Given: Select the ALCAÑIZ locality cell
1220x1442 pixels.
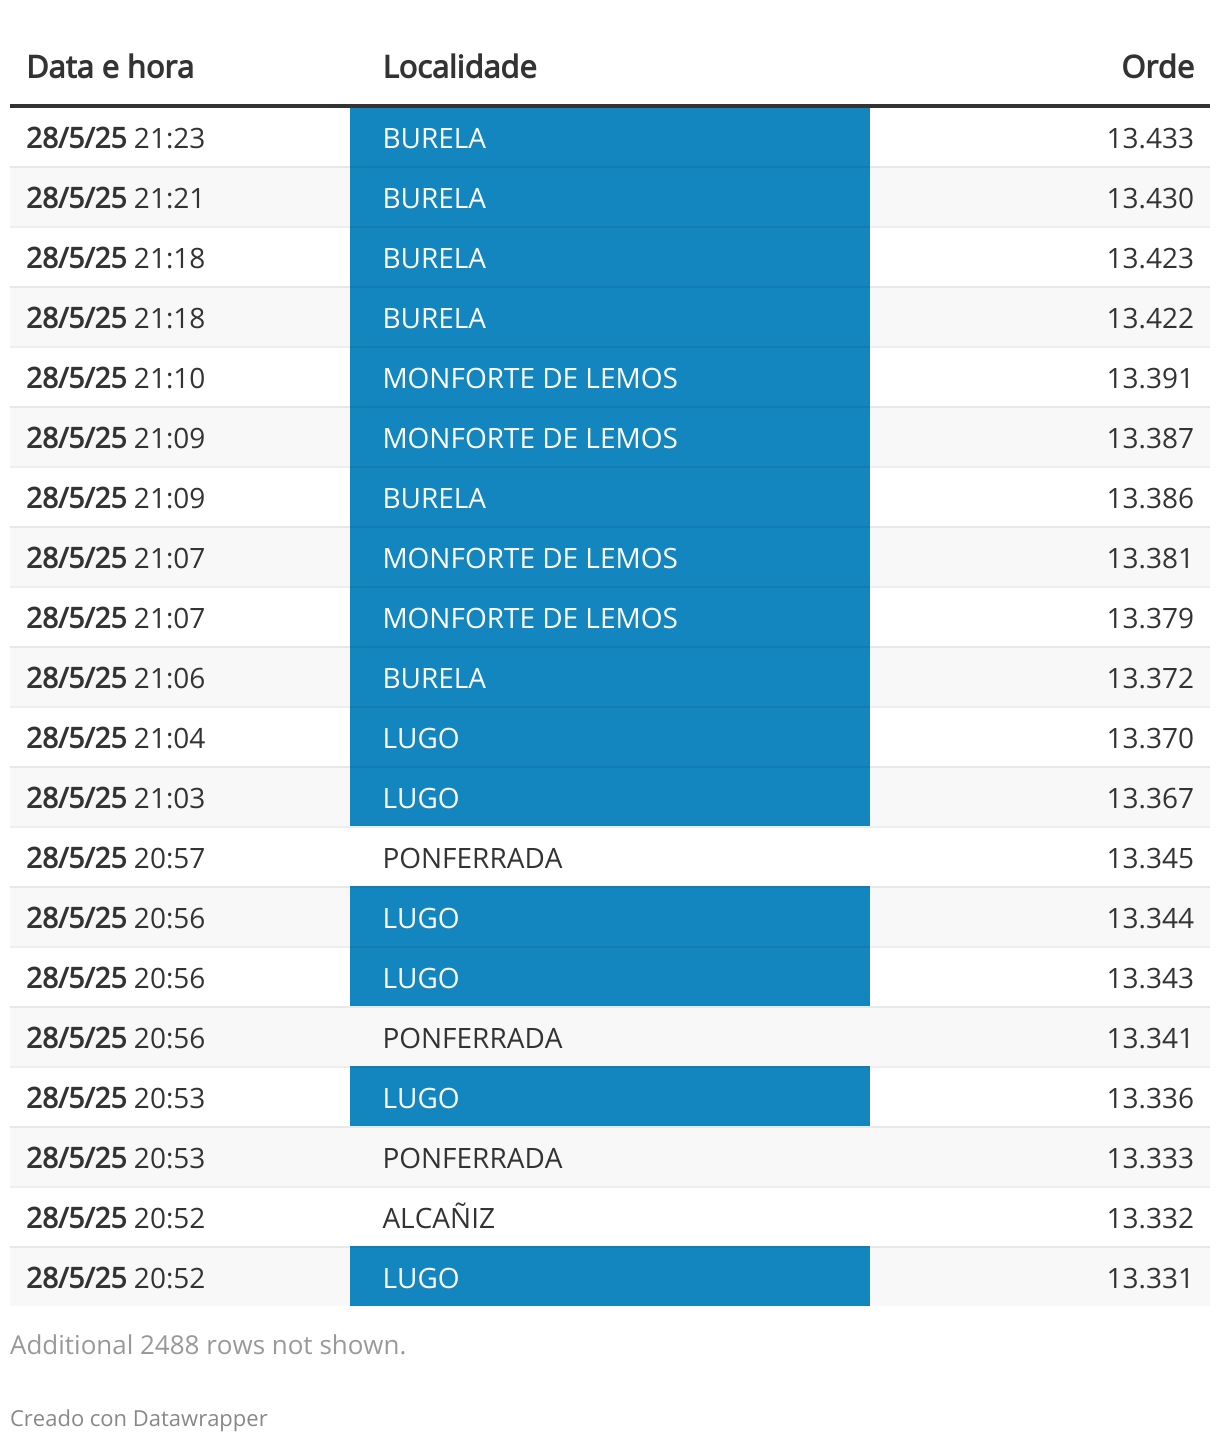Looking at the screenshot, I should pos(610,1218).
